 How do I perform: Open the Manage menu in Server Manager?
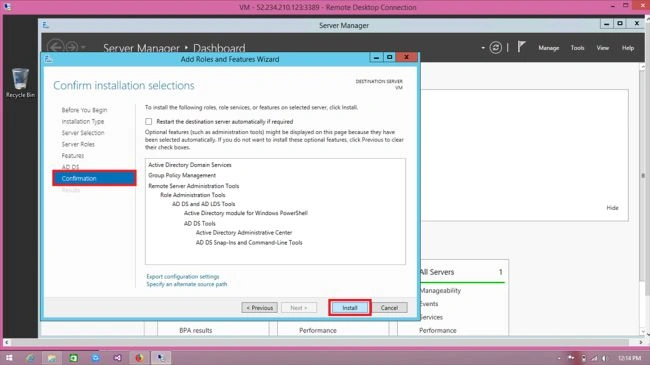[x=548, y=48]
